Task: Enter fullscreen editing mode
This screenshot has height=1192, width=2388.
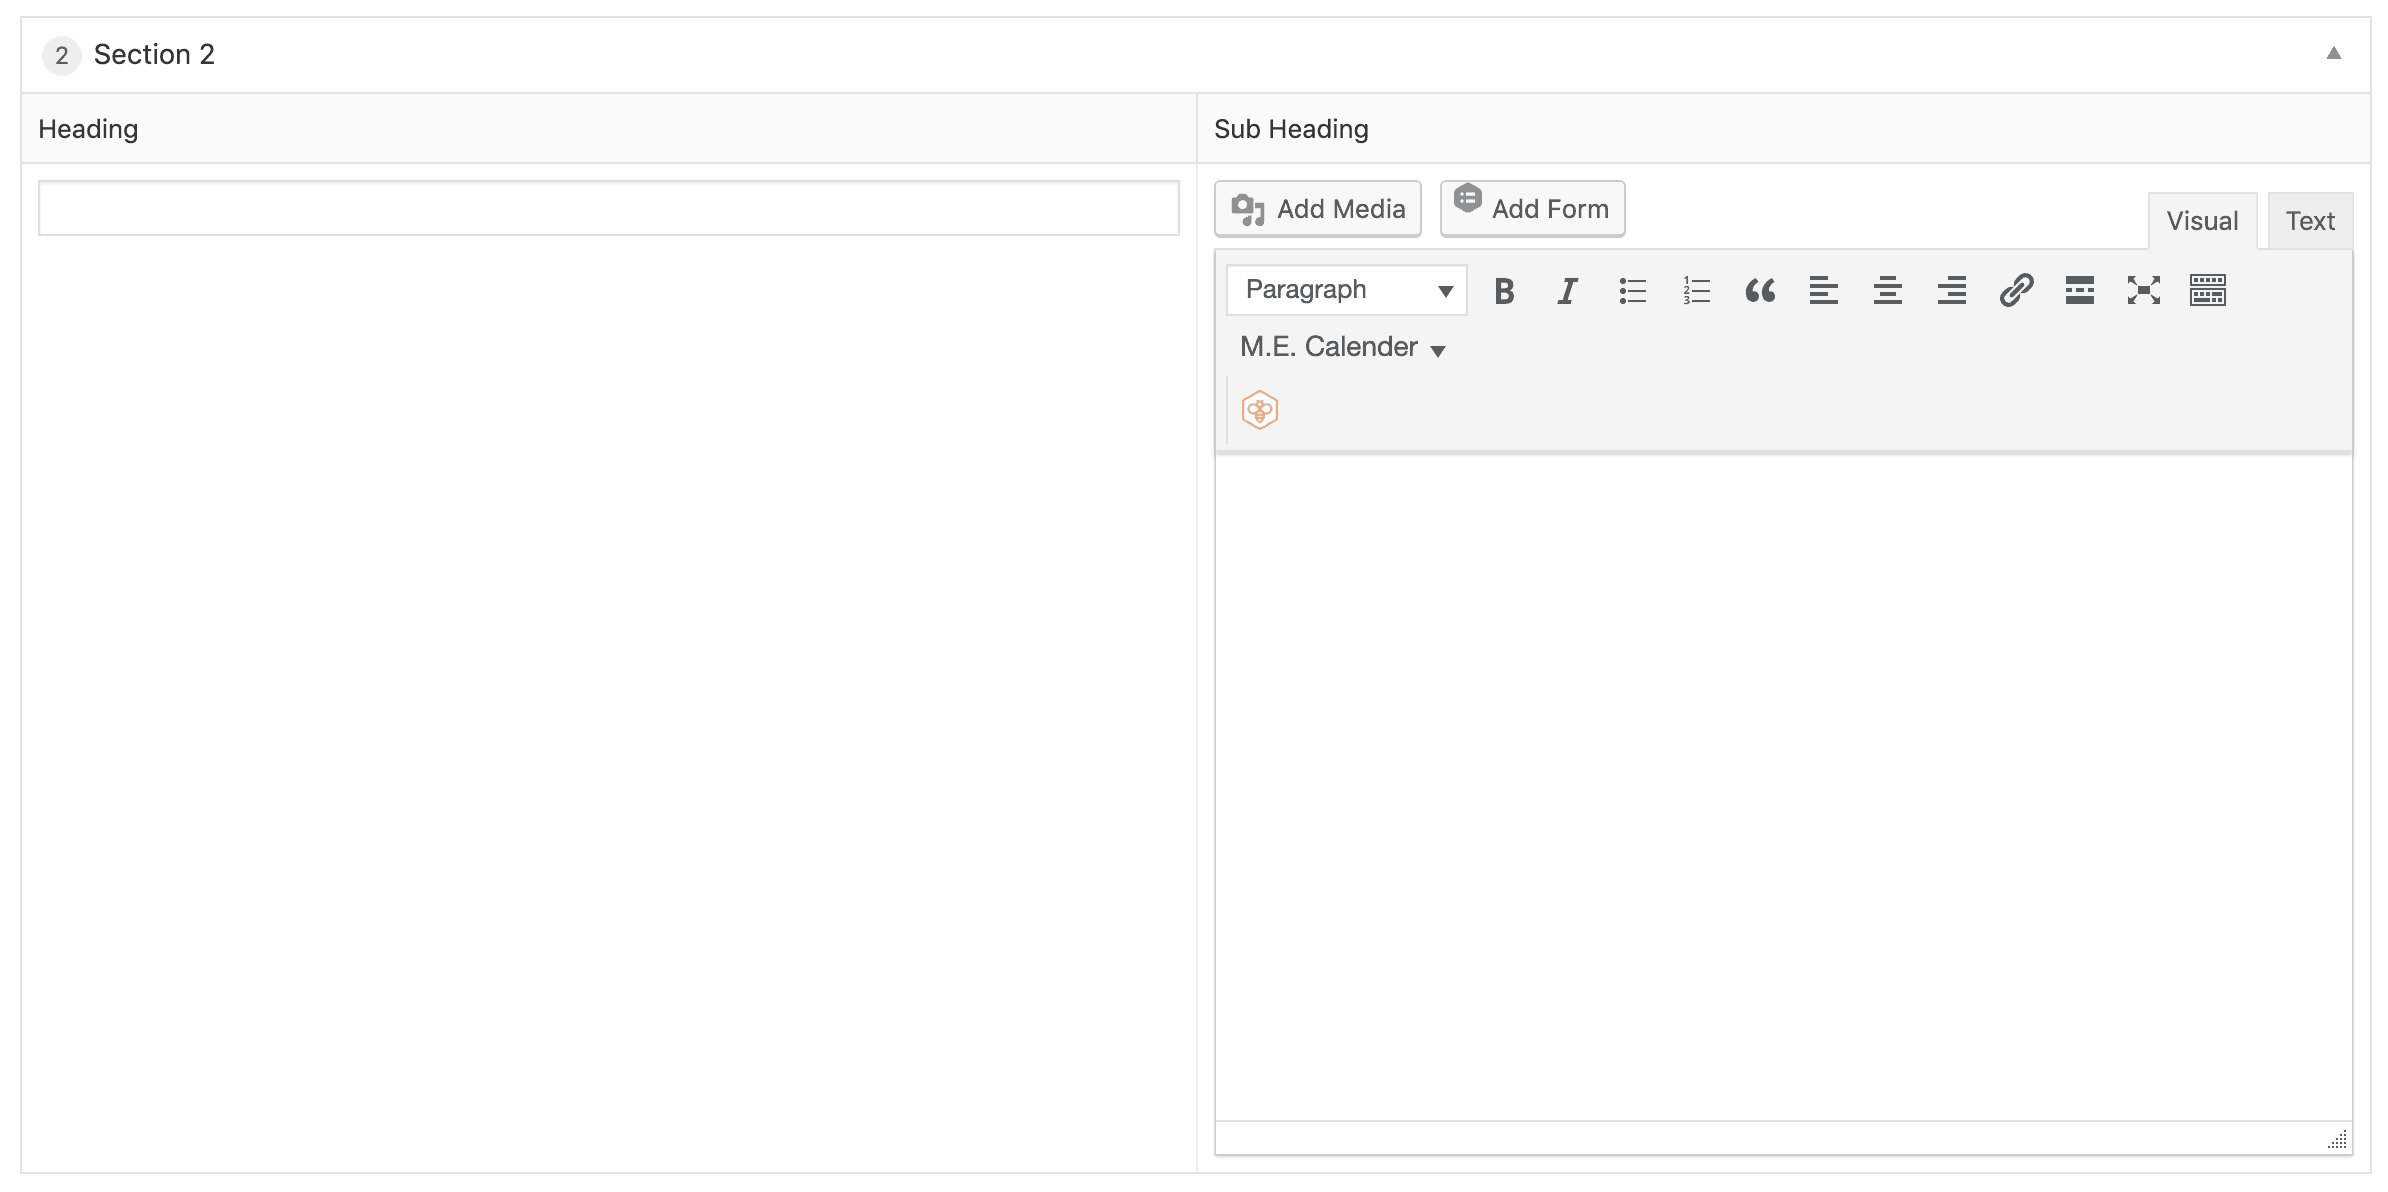Action: coord(2143,290)
